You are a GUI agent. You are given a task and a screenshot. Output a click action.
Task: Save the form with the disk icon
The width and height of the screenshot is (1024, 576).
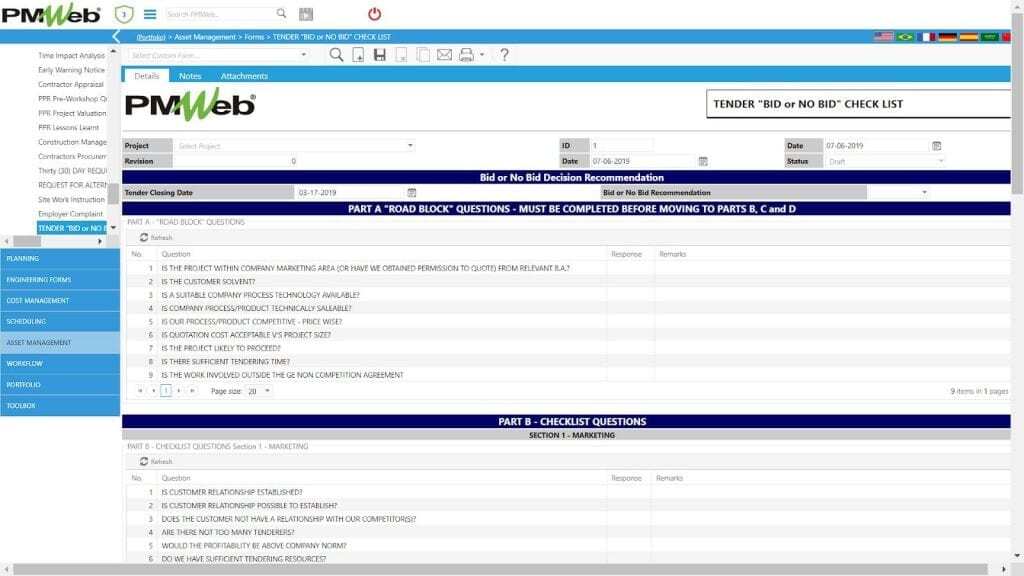[x=379, y=55]
